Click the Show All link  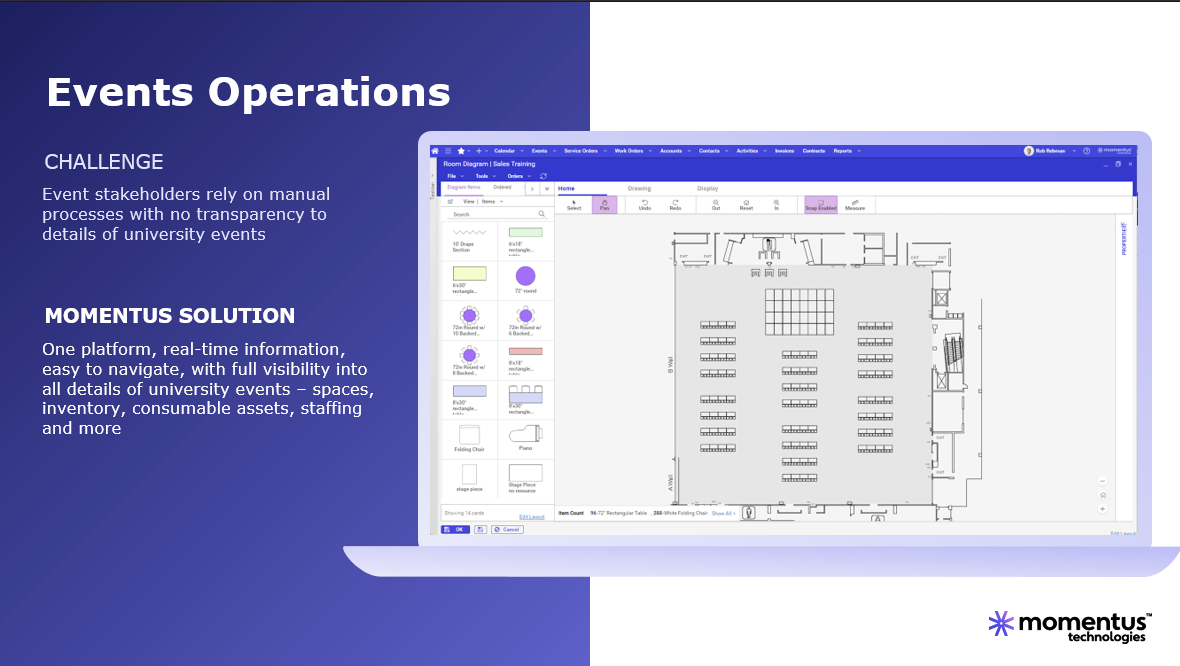click(723, 513)
